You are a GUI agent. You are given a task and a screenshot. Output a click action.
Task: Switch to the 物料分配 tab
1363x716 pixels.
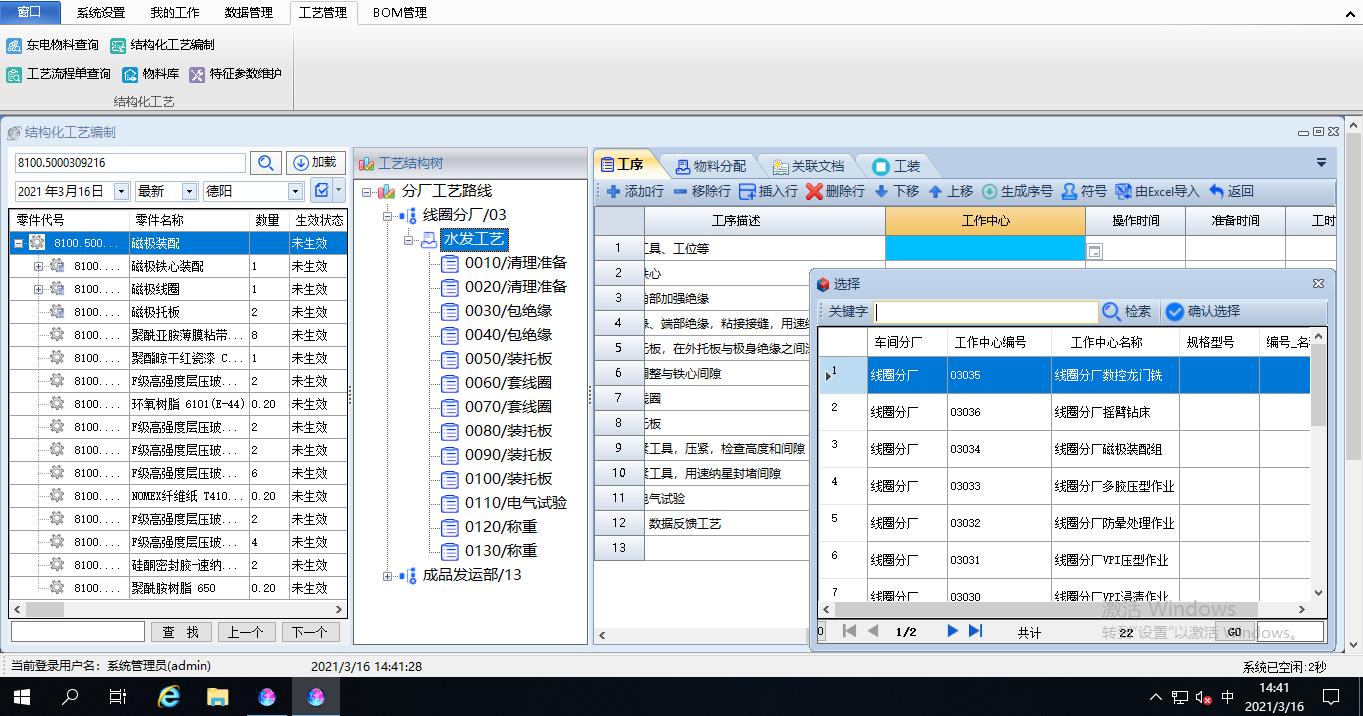point(710,166)
